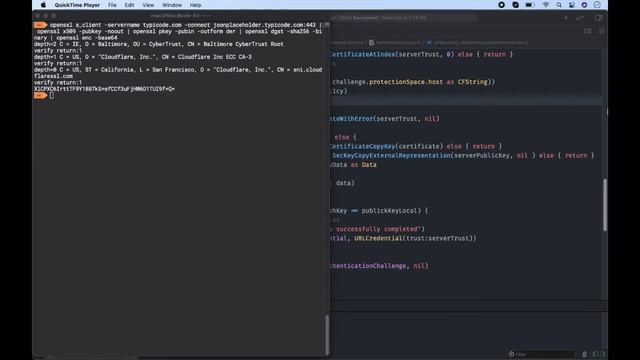Click the checkmark app icon in menu bar
Viewport: 640px width, 360px height.
coord(516,5)
